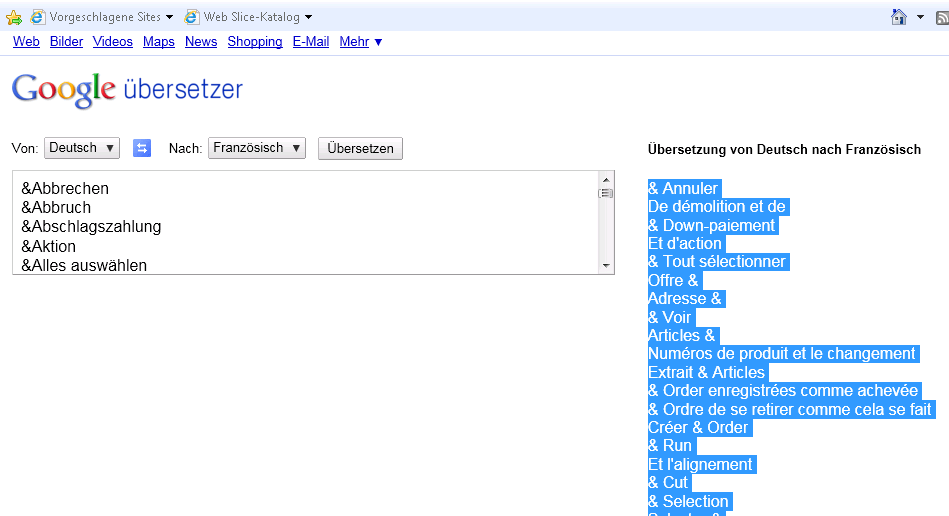This screenshot has width=949, height=516.
Task: Open the Bilder link
Action: point(66,42)
